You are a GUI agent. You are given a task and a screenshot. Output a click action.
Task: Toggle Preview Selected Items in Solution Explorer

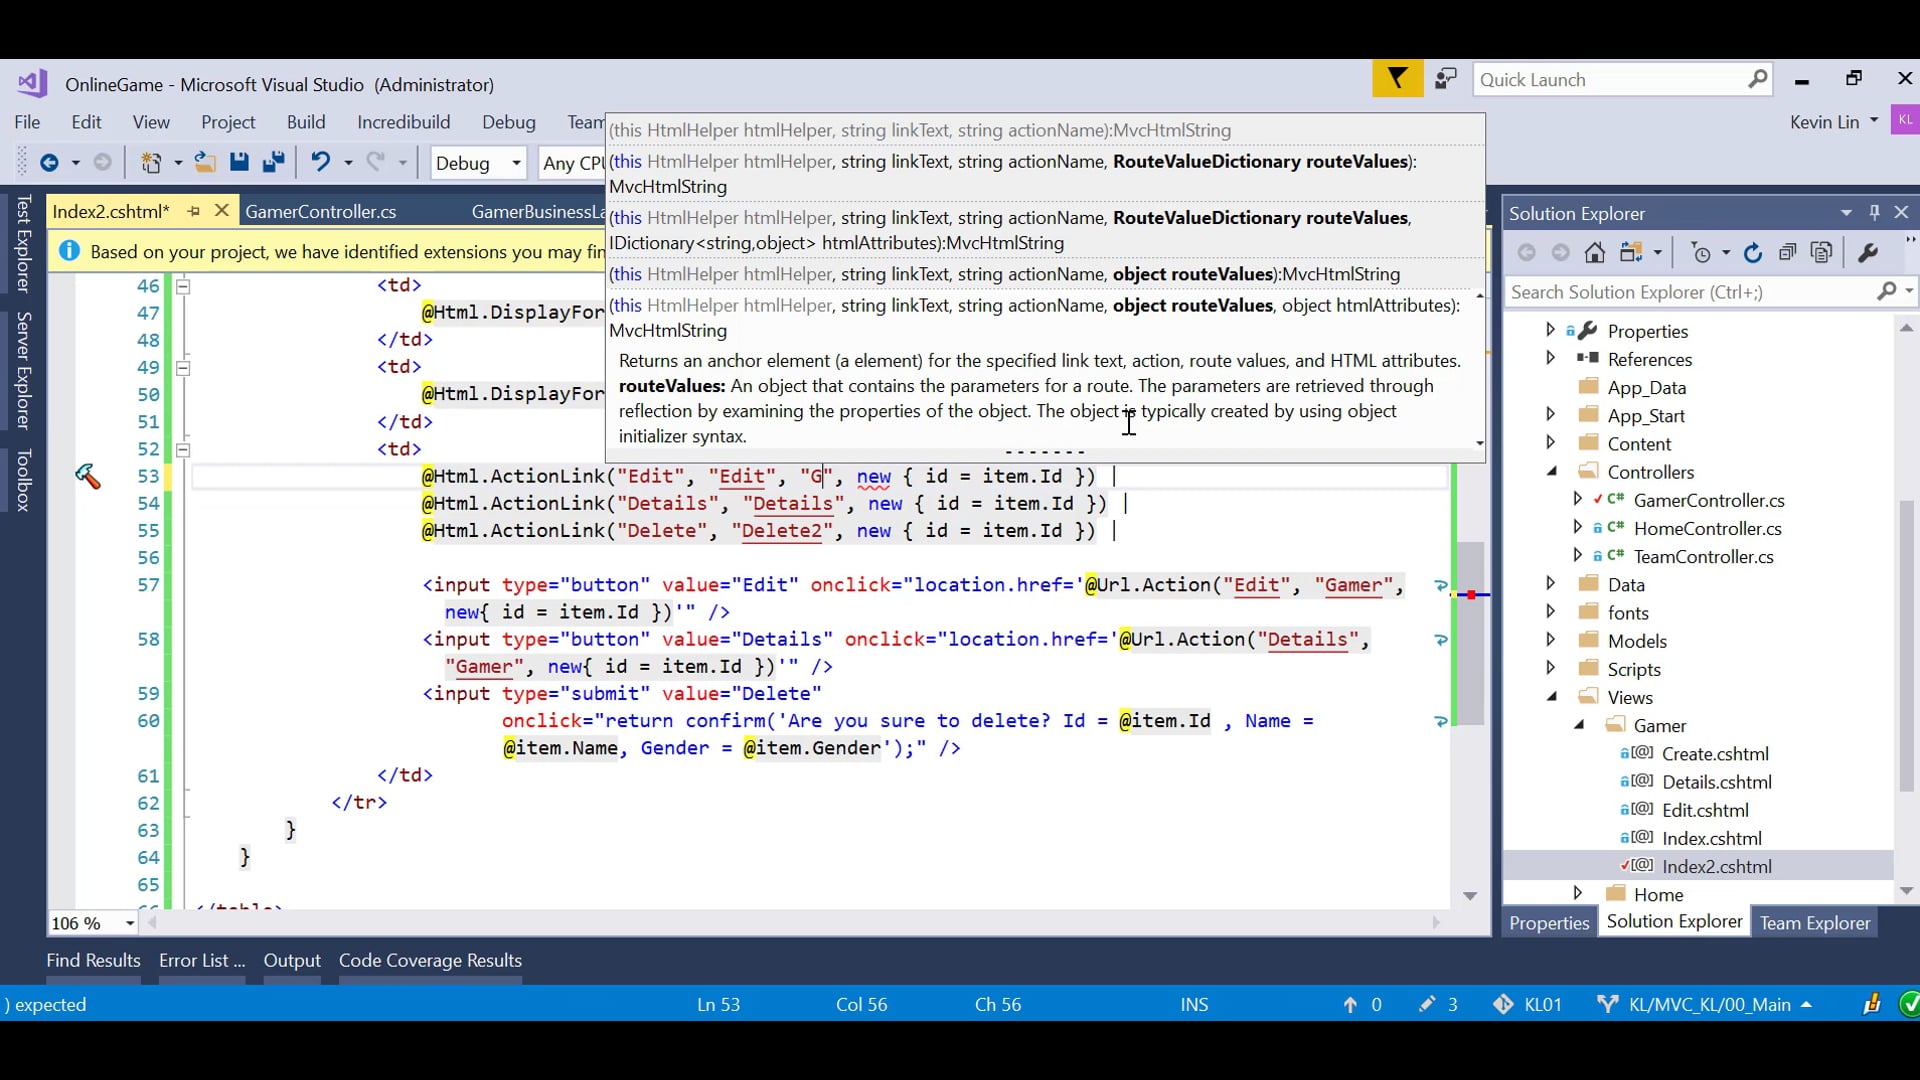[1822, 253]
